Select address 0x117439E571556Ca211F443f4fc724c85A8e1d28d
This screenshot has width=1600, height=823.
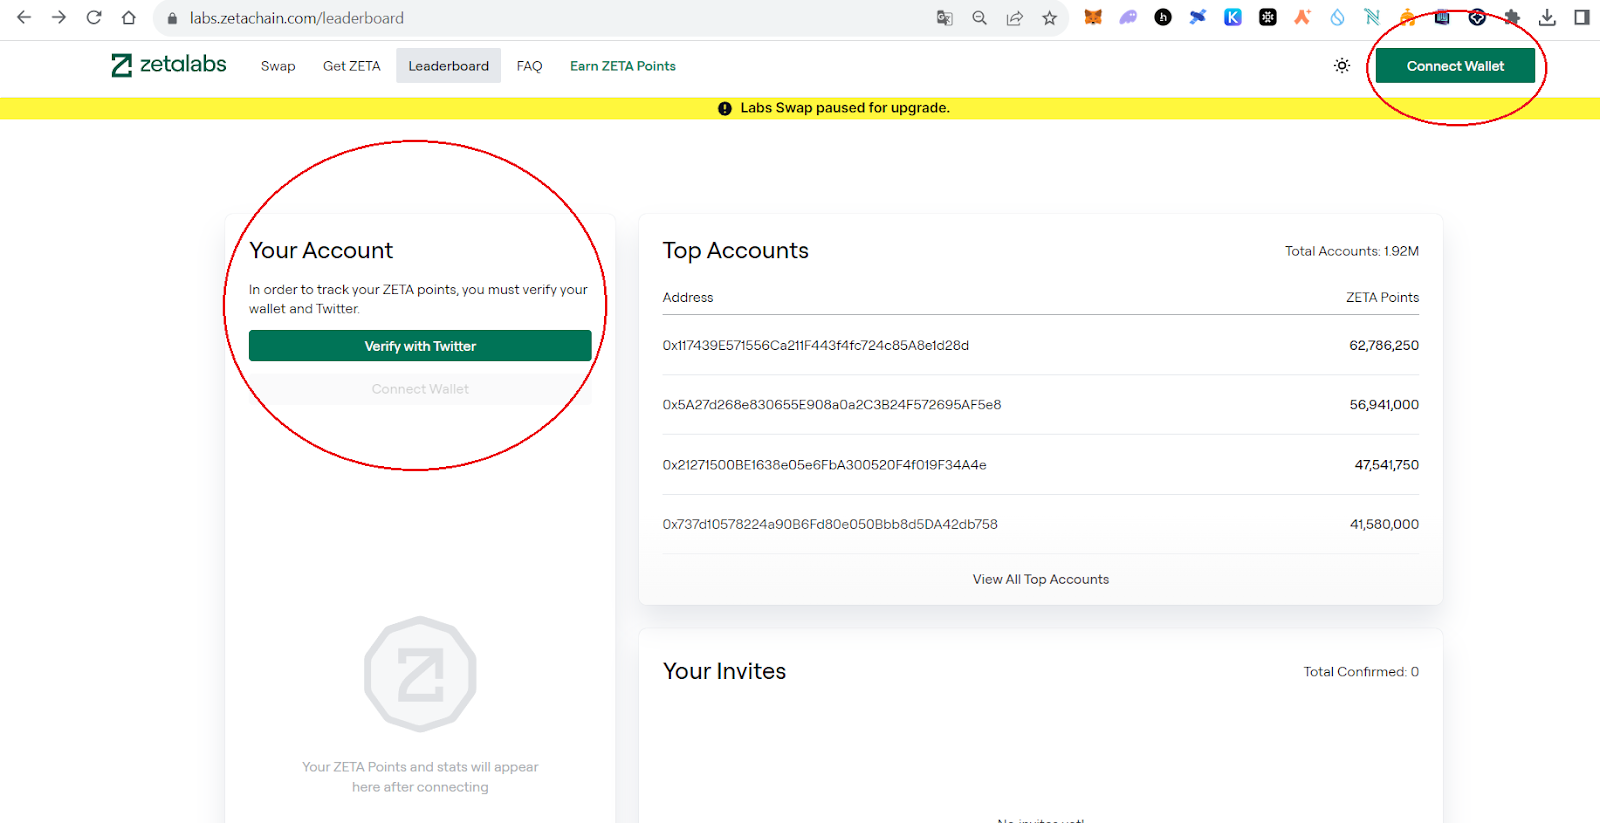[x=816, y=345]
